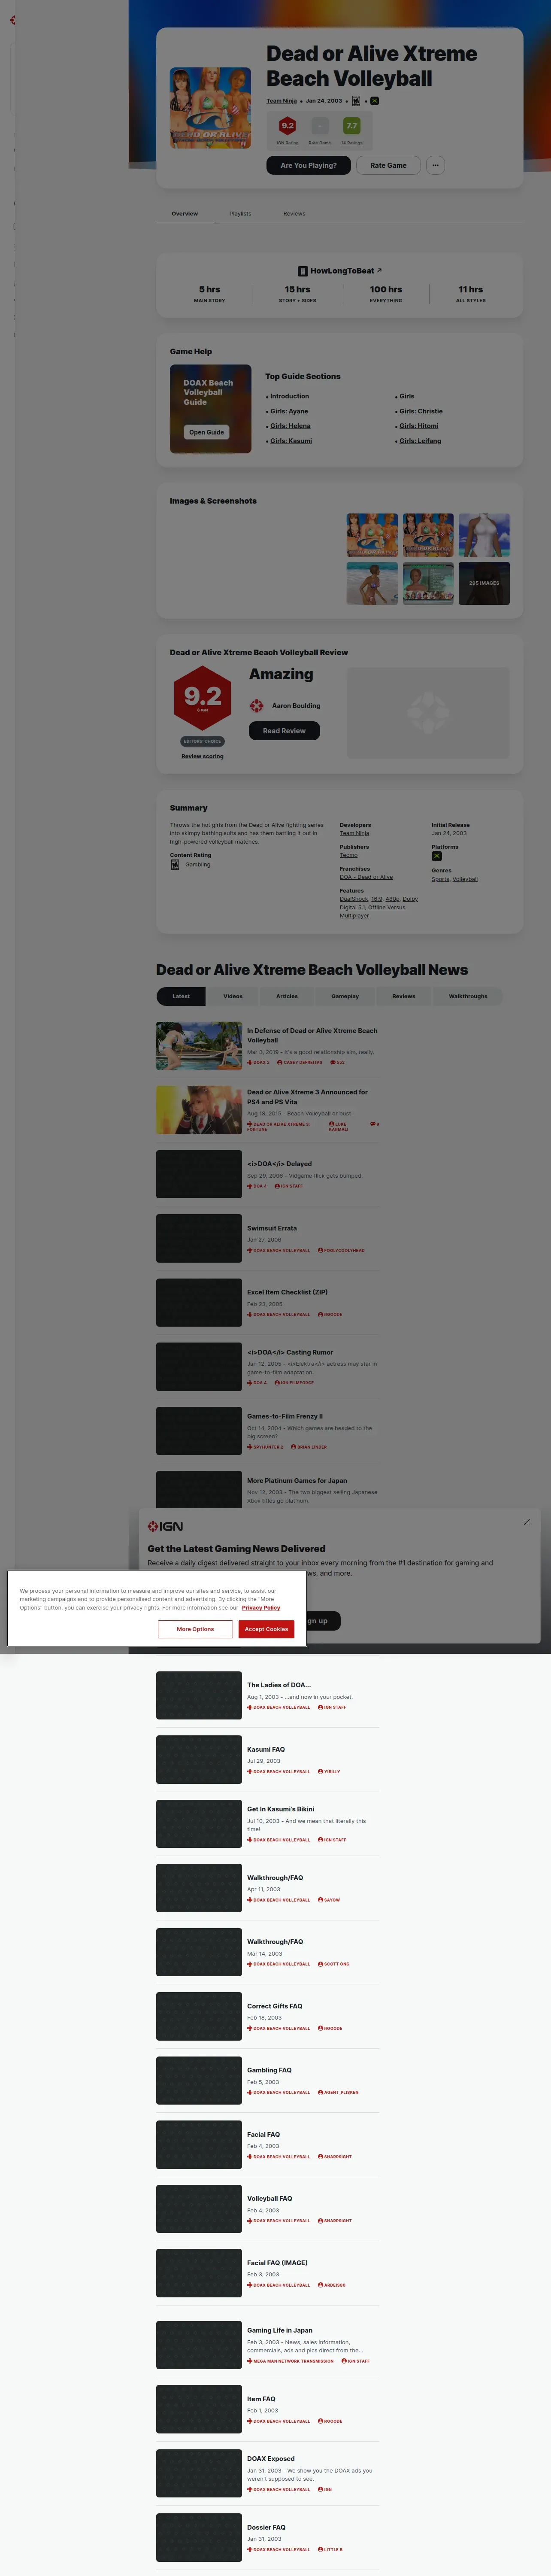Screen dimensions: 551x2576
Task: Select the Gameplay news filter tab
Action: [345, 996]
